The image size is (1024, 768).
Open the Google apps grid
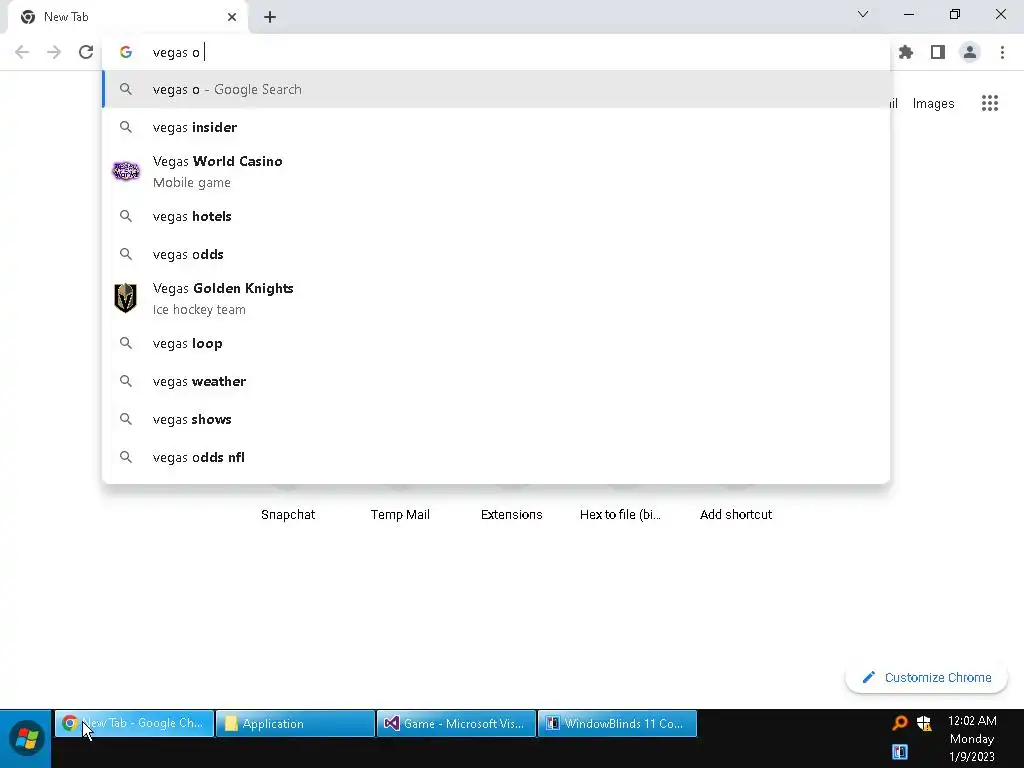990,103
